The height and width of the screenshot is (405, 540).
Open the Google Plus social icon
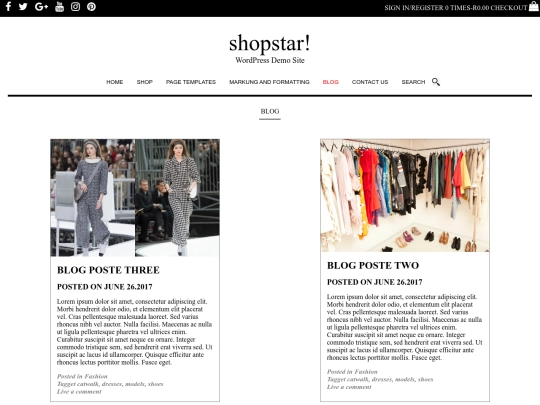pos(41,7)
